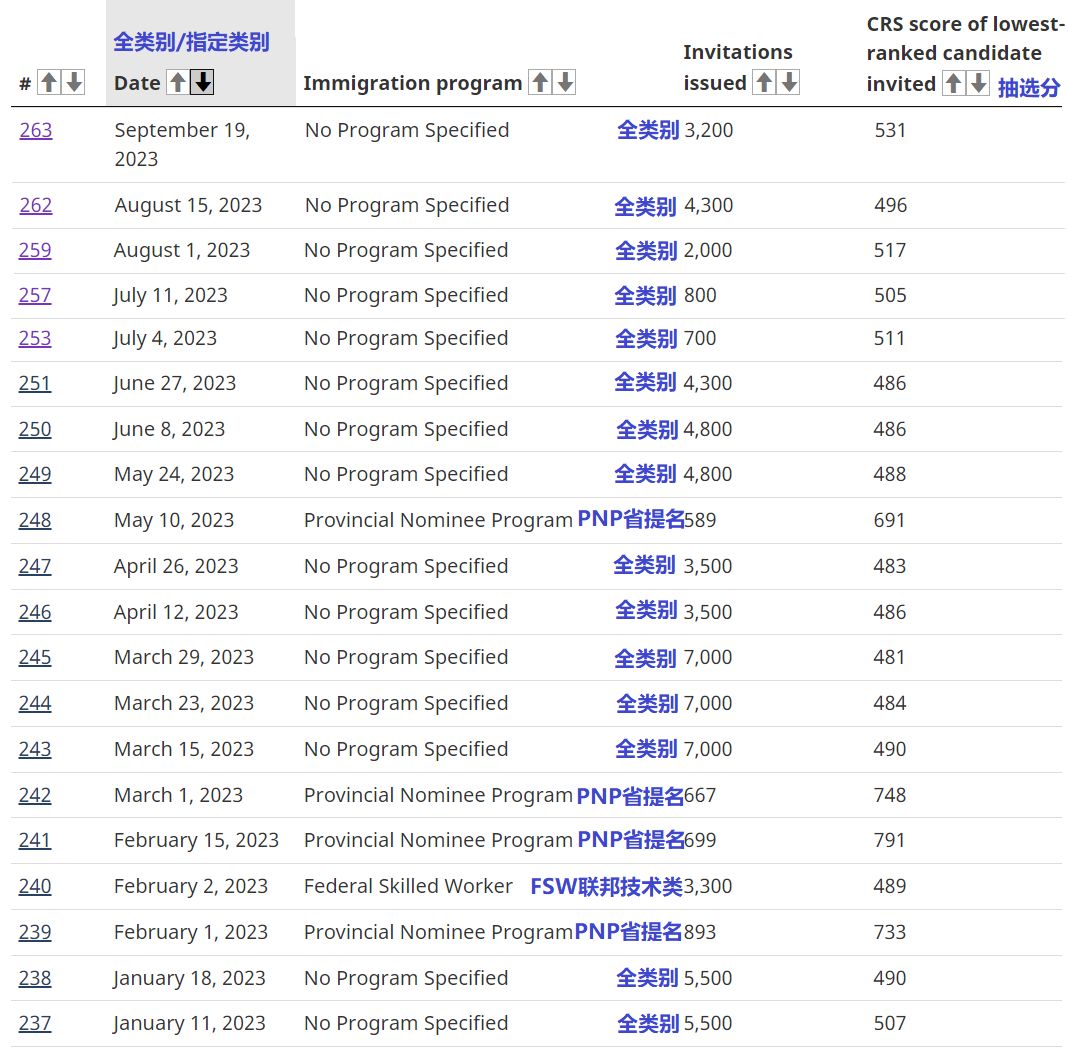Click invitations value 2,000
Image resolution: width=1068 pixels, height=1051 pixels.
point(708,250)
